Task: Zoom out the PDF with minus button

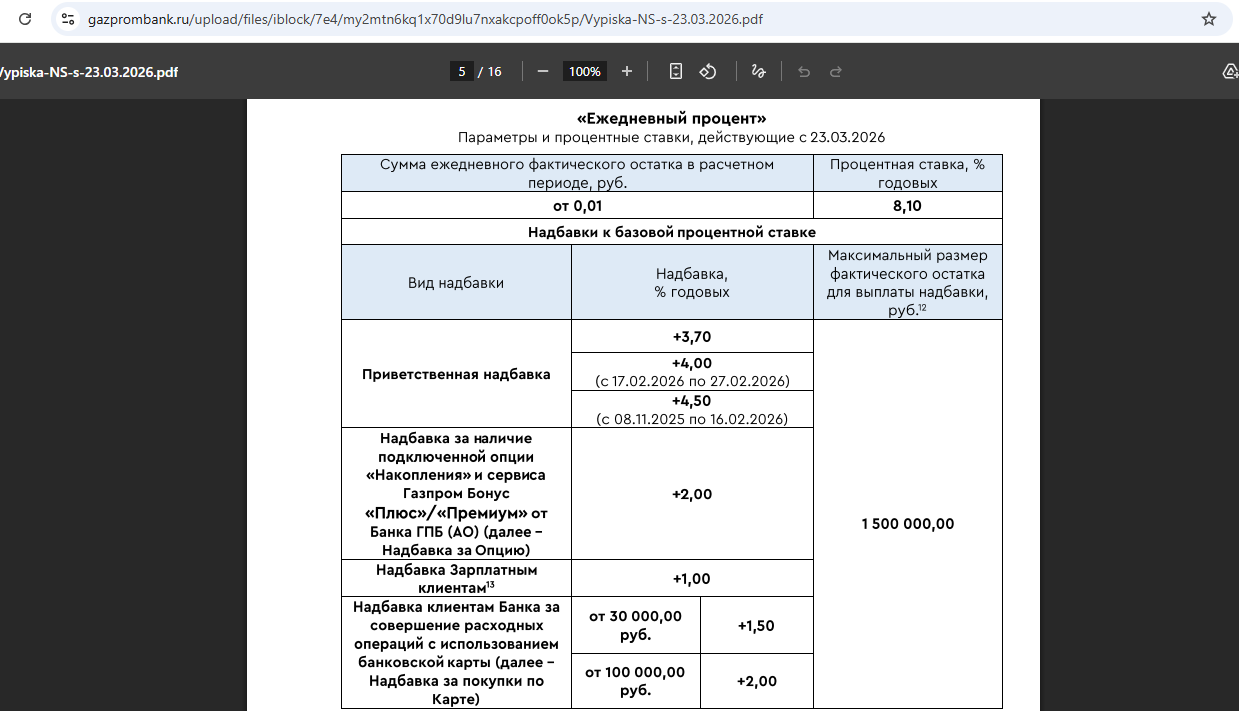Action: (543, 71)
